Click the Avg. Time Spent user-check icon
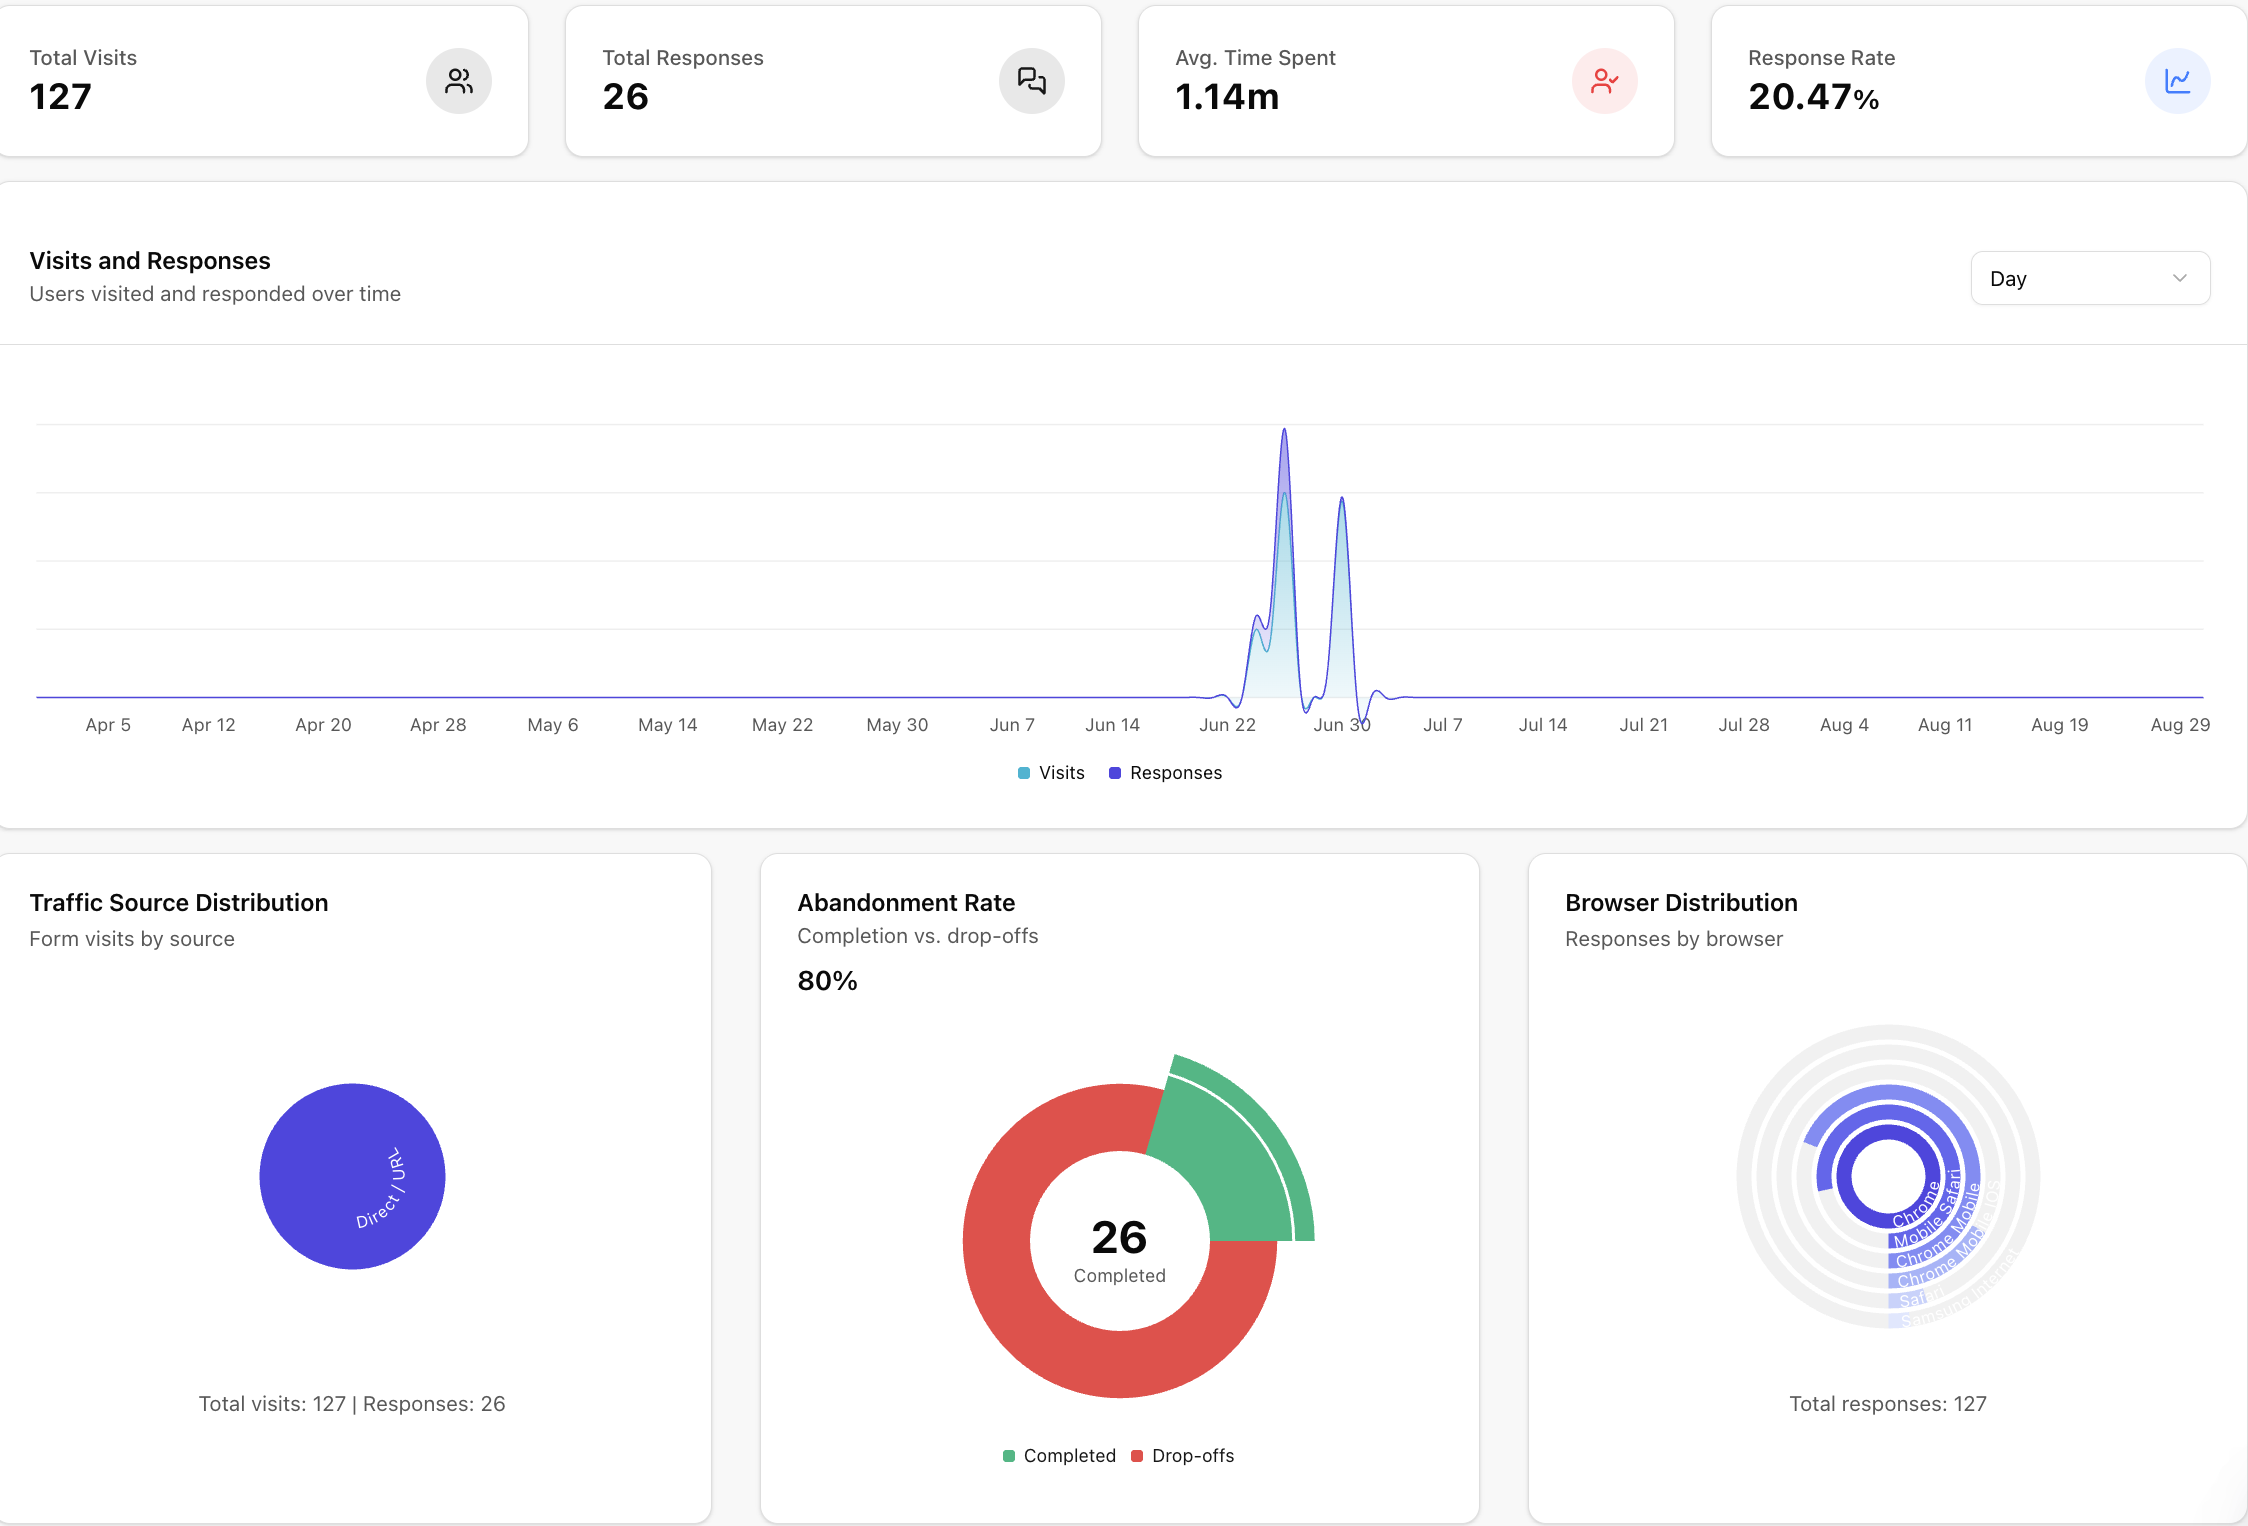Viewport: 2248px width, 1526px height. click(x=1604, y=81)
